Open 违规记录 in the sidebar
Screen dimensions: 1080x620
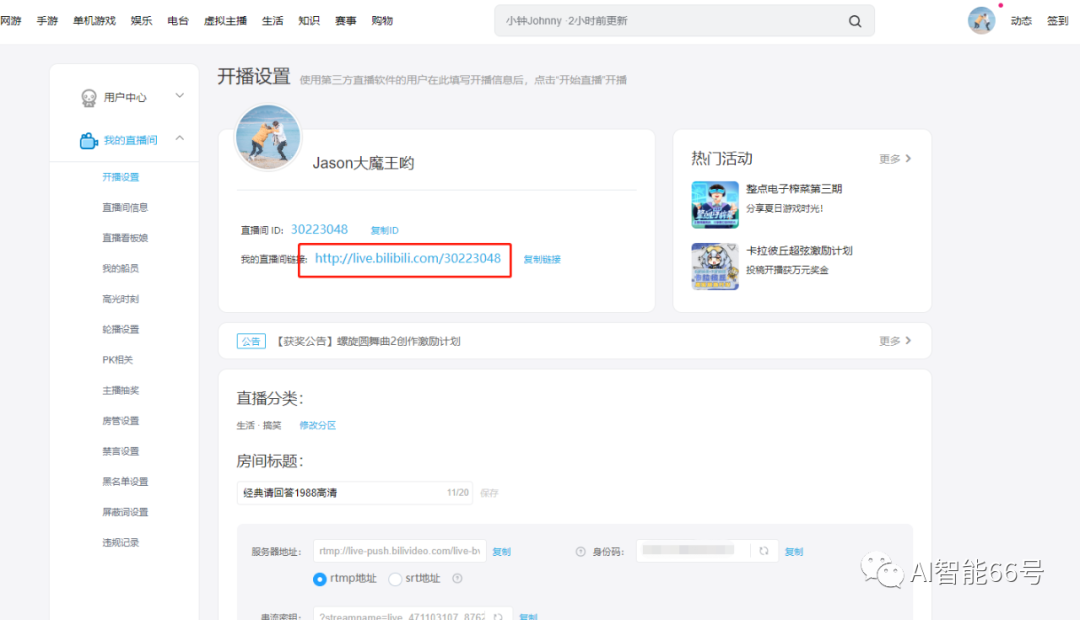click(x=121, y=542)
